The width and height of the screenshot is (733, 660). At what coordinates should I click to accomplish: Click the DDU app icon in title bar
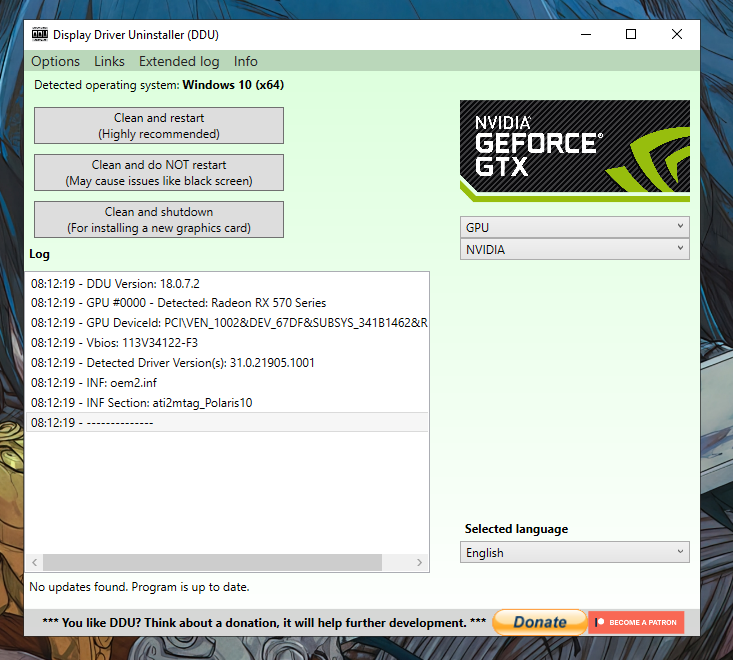click(40, 34)
